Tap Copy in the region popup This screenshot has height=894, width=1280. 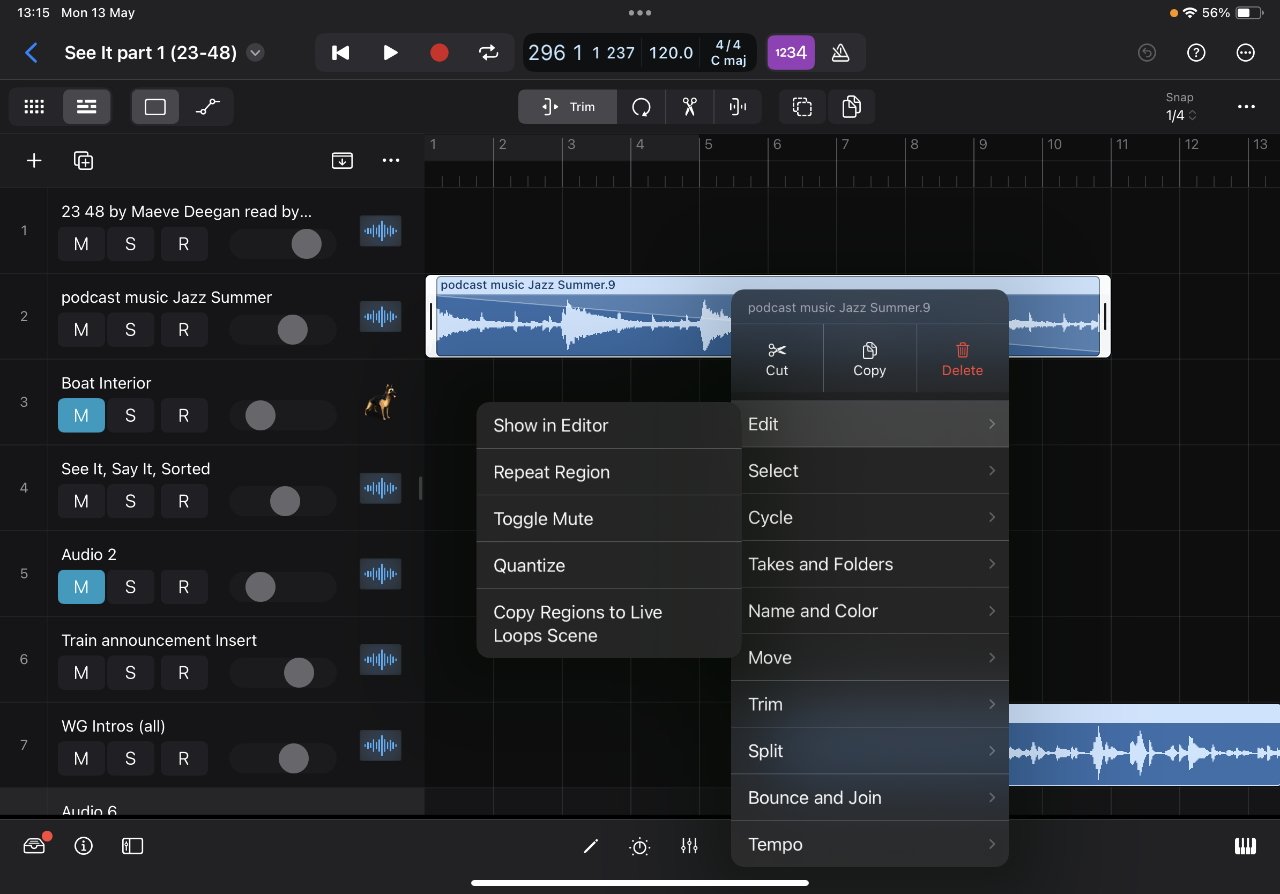[869, 358]
